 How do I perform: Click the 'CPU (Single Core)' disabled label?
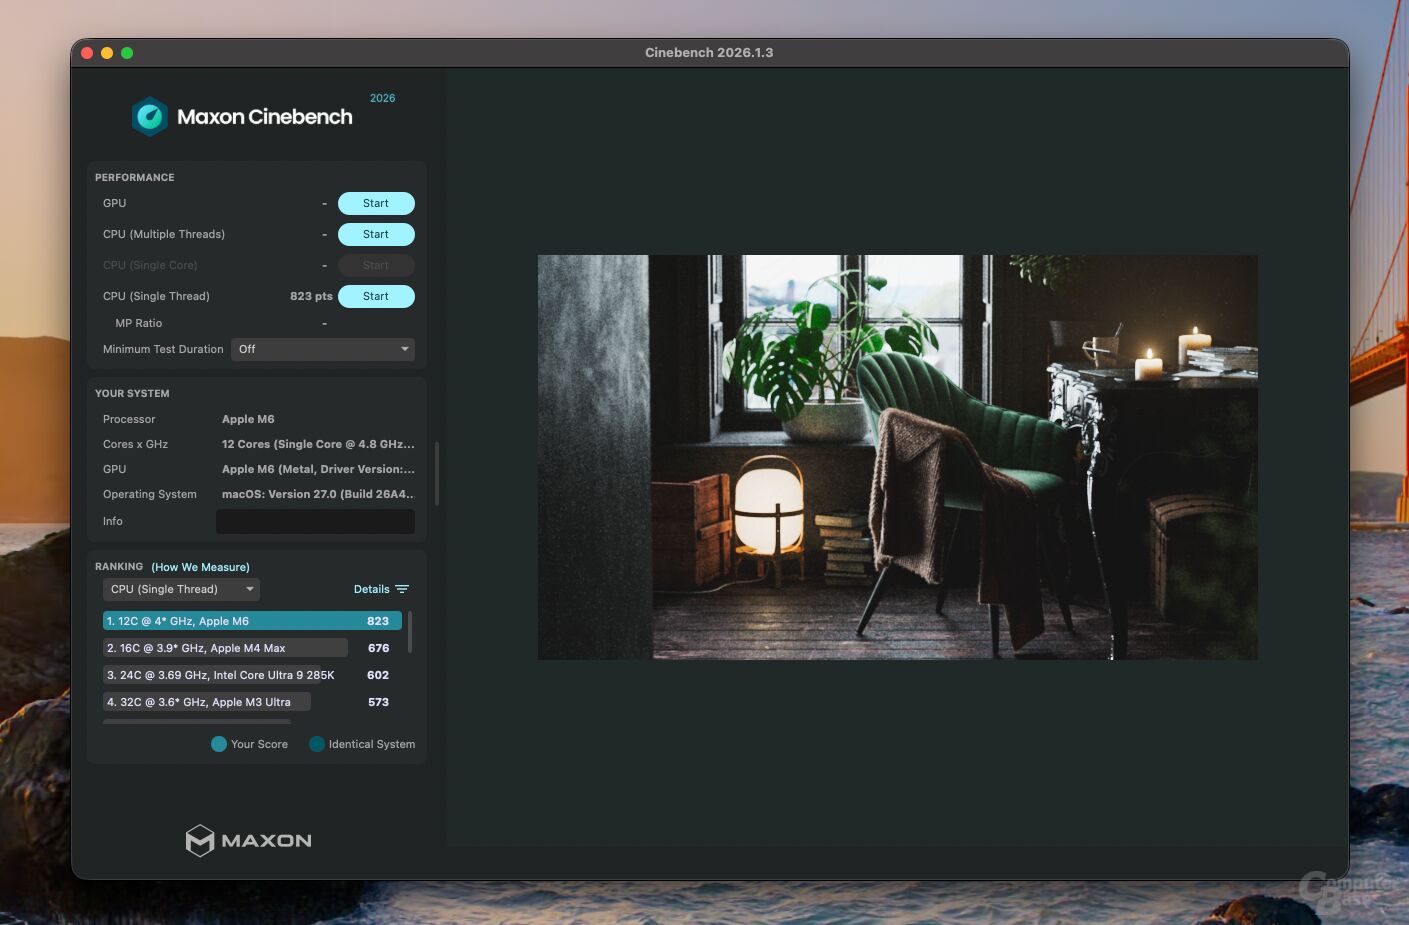pos(150,265)
